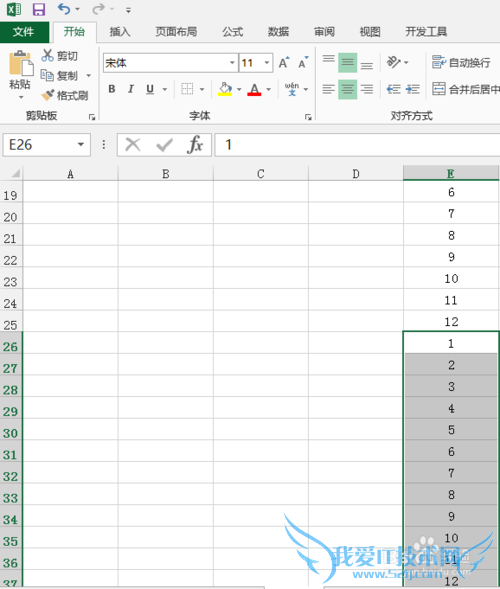Open the Excel application icon menu
The height and width of the screenshot is (589, 500).
click(x=14, y=9)
